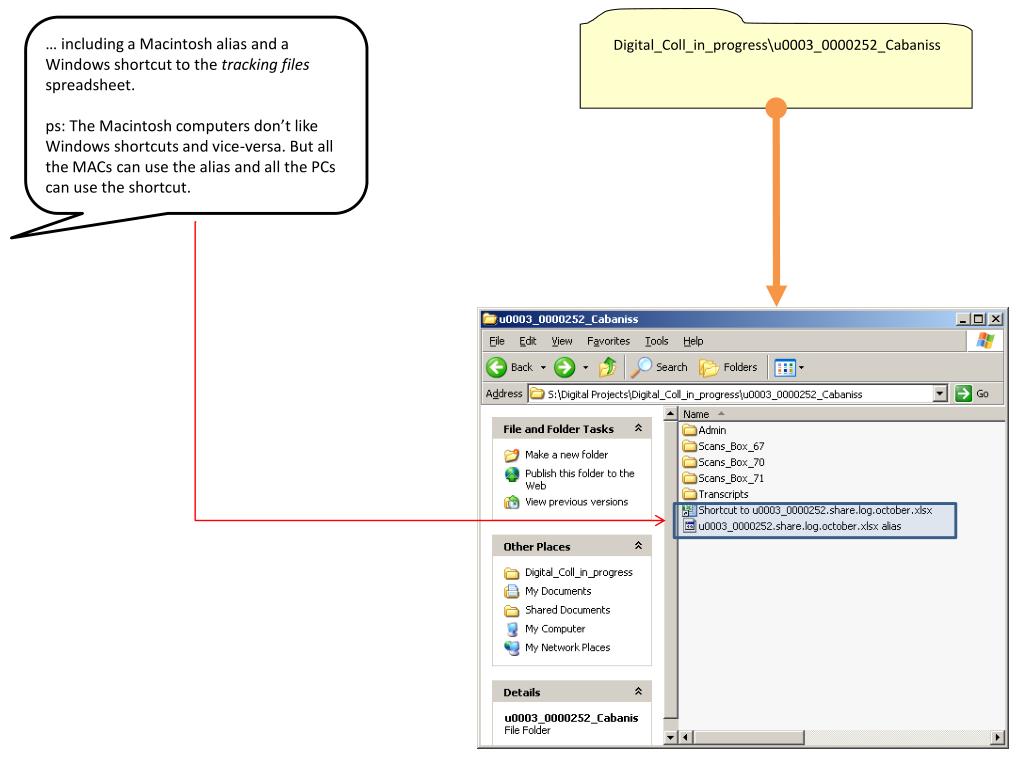Click View previous versions link

click(577, 502)
